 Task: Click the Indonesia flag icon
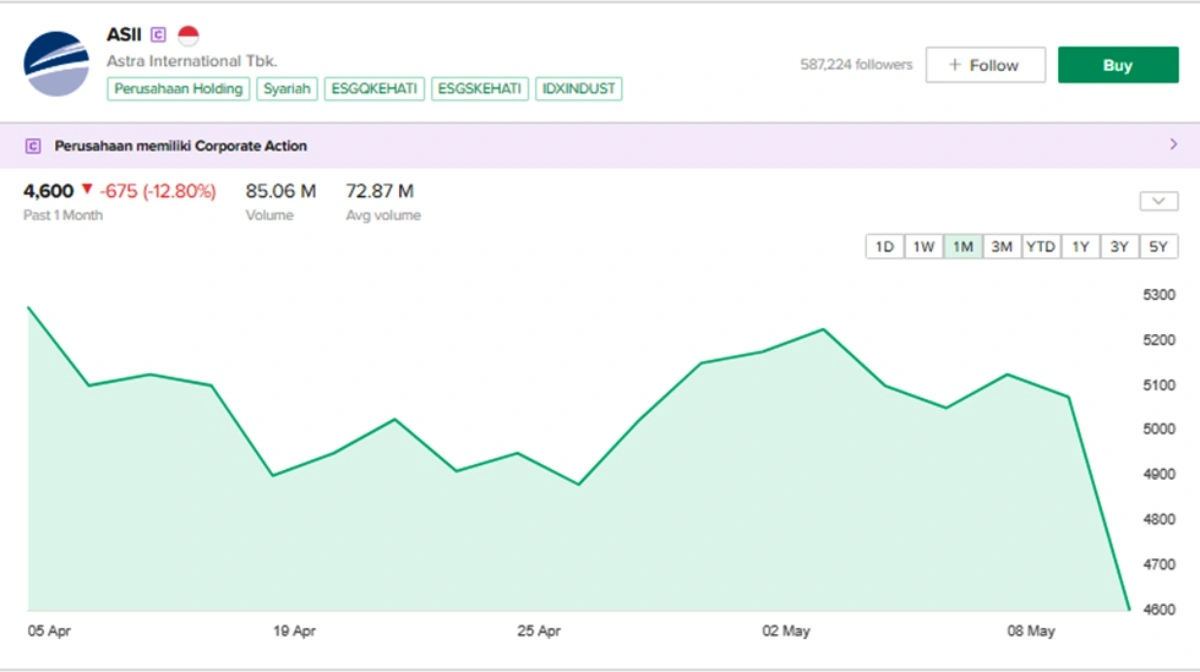188,36
